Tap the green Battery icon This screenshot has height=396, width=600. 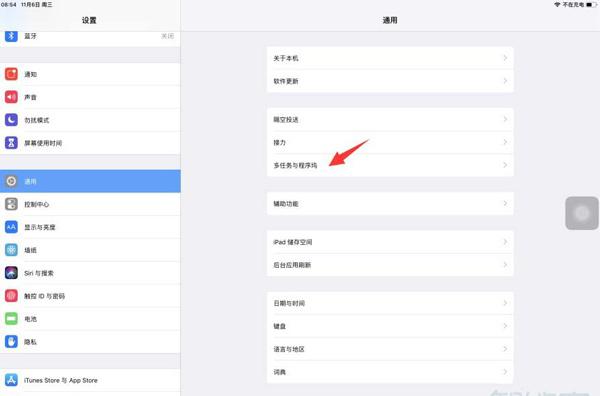pos(11,319)
